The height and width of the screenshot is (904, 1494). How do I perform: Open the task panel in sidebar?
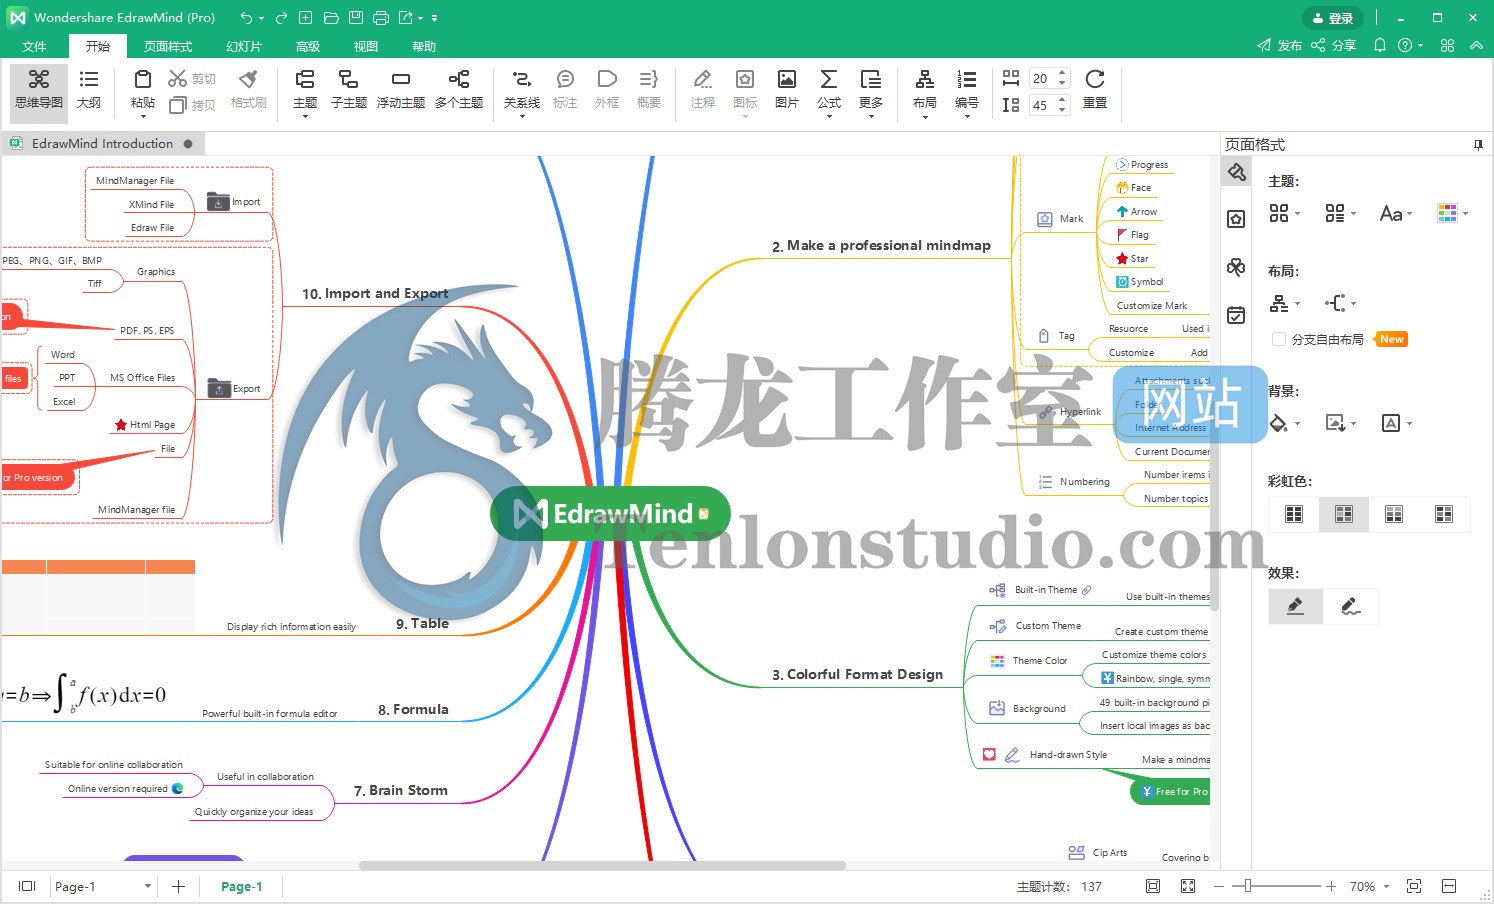pyautogui.click(x=1236, y=315)
